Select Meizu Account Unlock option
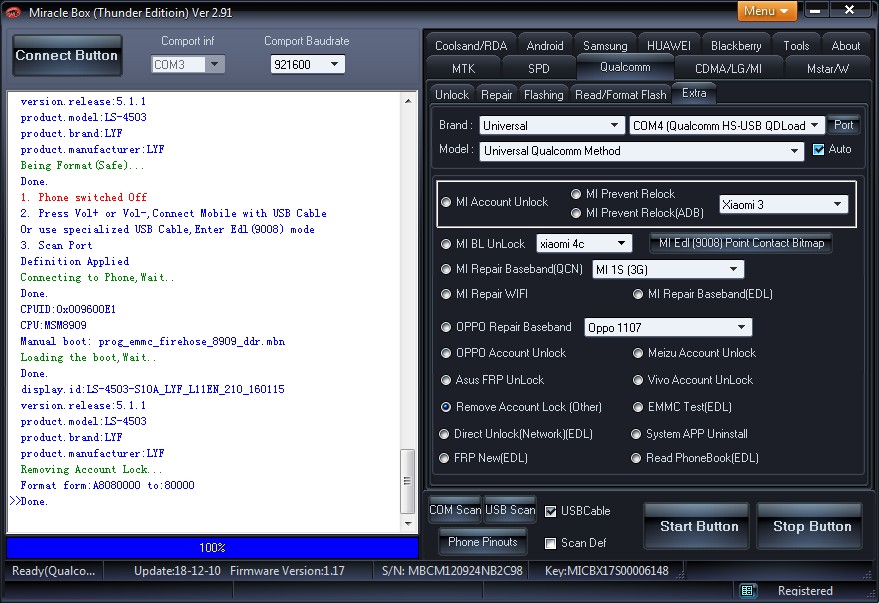Image resolution: width=879 pixels, height=603 pixels. point(637,353)
